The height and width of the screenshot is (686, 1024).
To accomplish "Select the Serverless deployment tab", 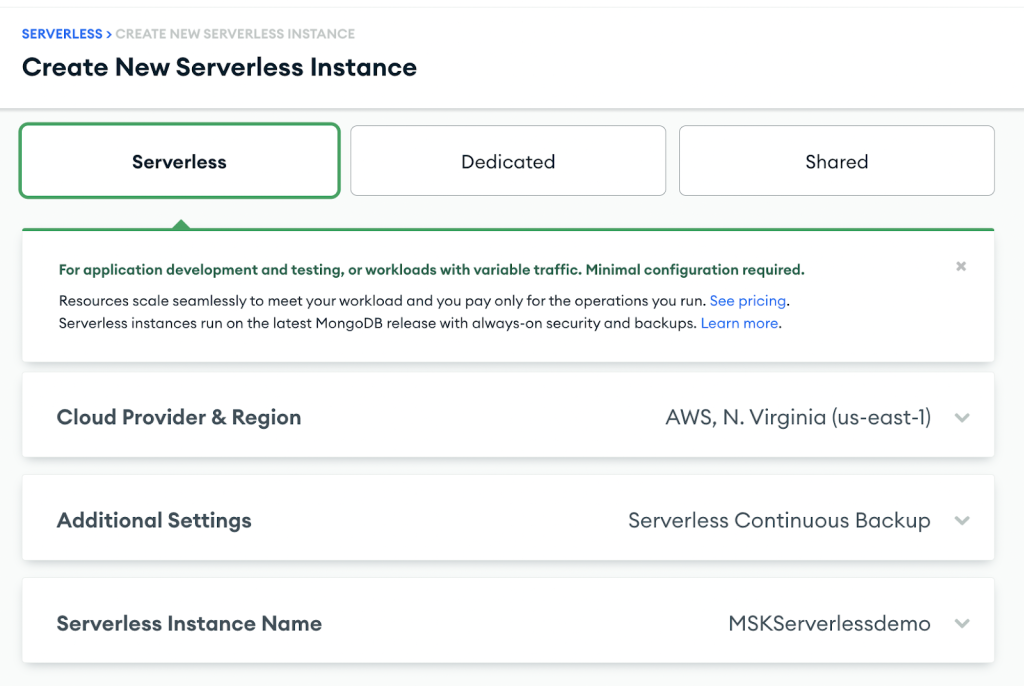I will pos(179,160).
